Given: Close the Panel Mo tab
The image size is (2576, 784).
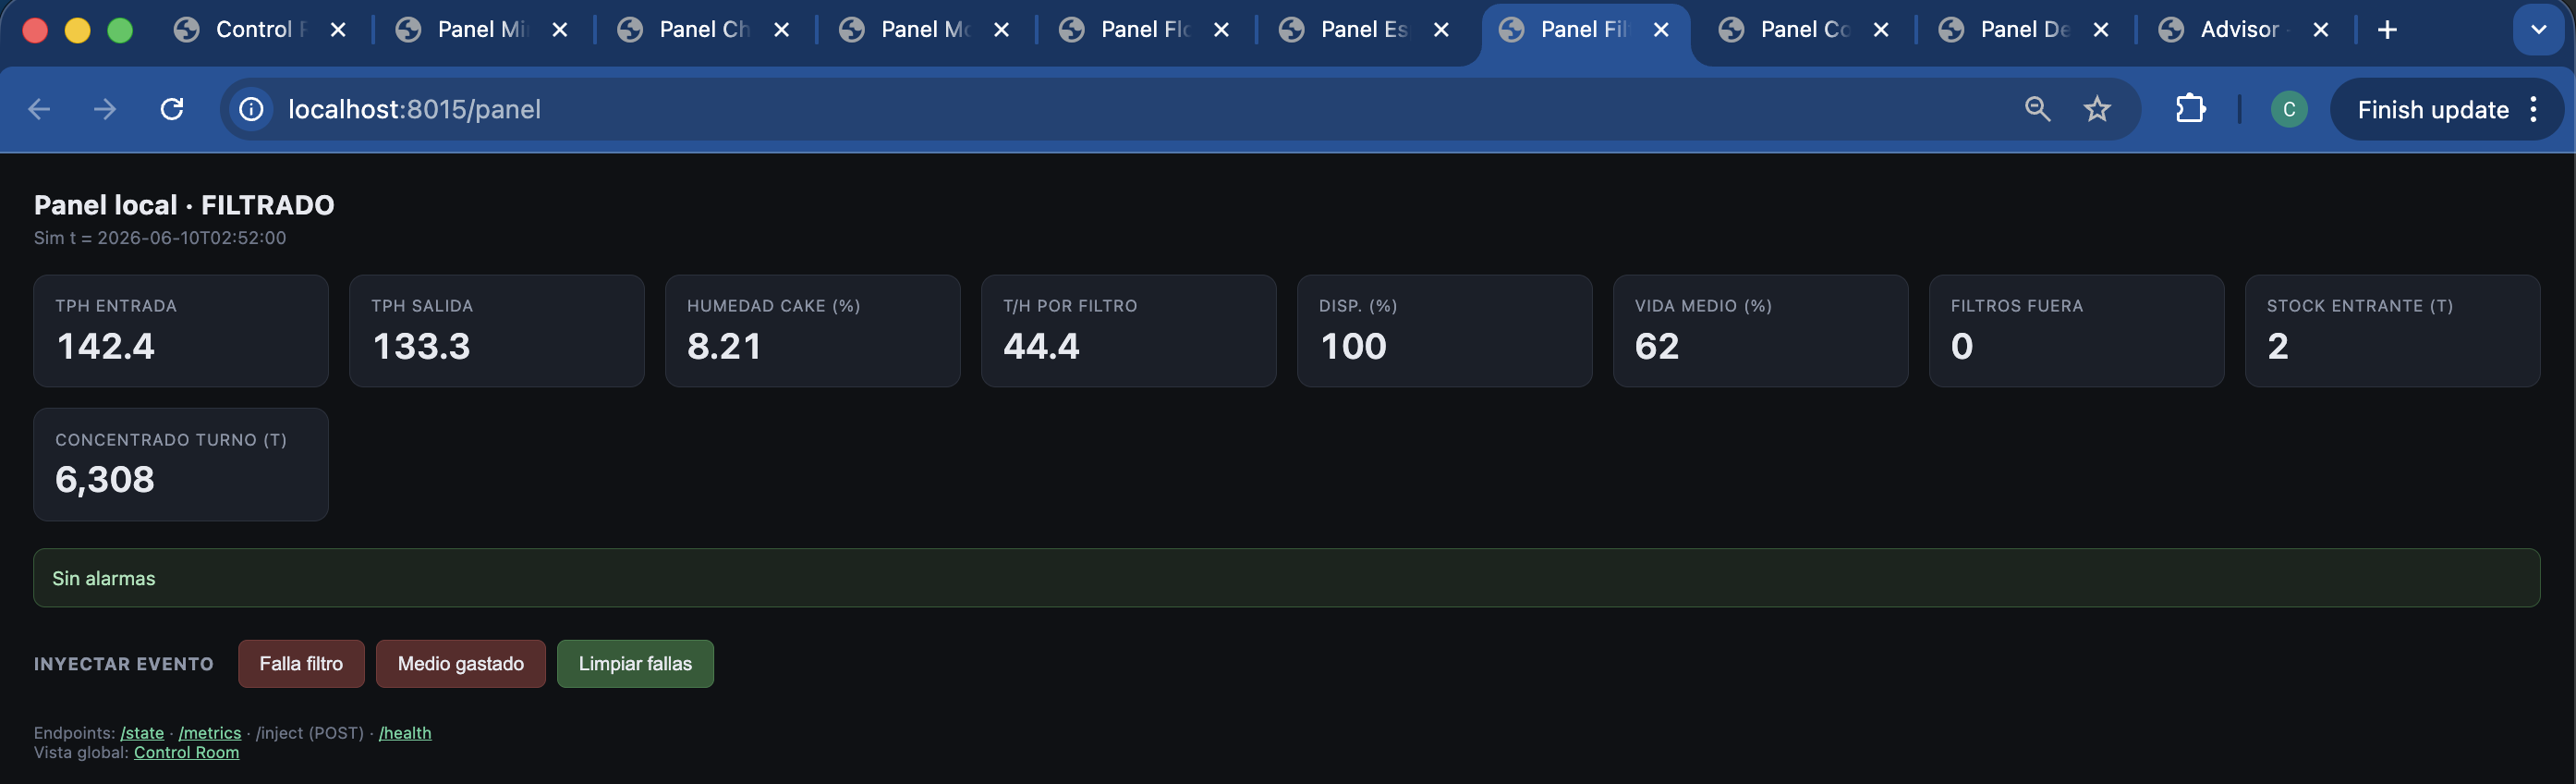Looking at the screenshot, I should click(1001, 30).
